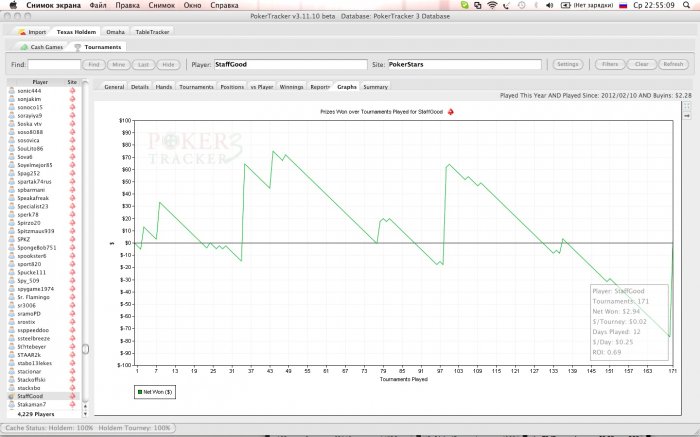
Task: Open Spotlight search magnifier
Action: 686,5
